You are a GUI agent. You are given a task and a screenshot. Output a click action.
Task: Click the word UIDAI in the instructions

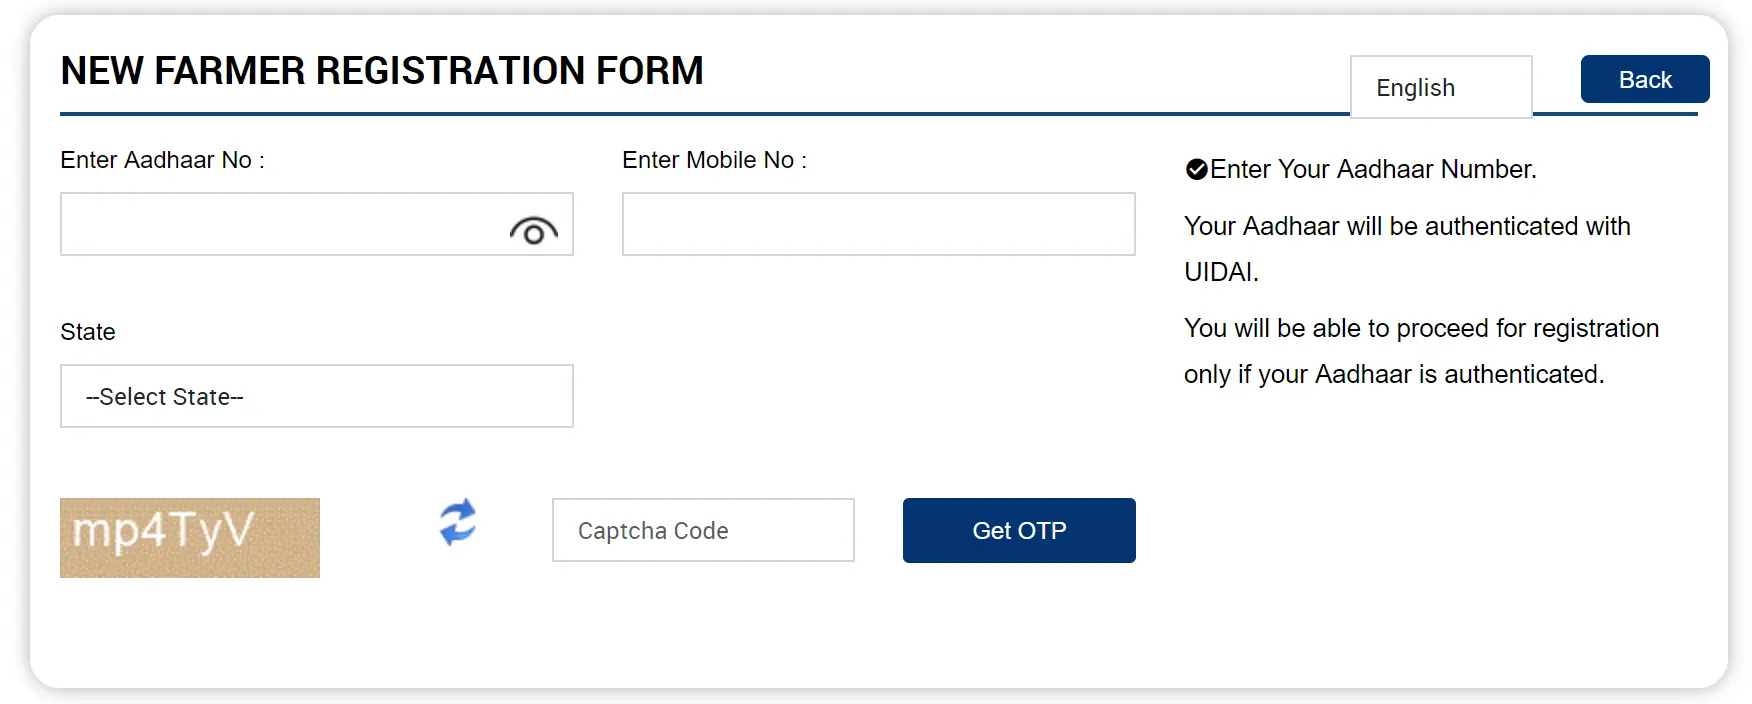pyautogui.click(x=1220, y=272)
